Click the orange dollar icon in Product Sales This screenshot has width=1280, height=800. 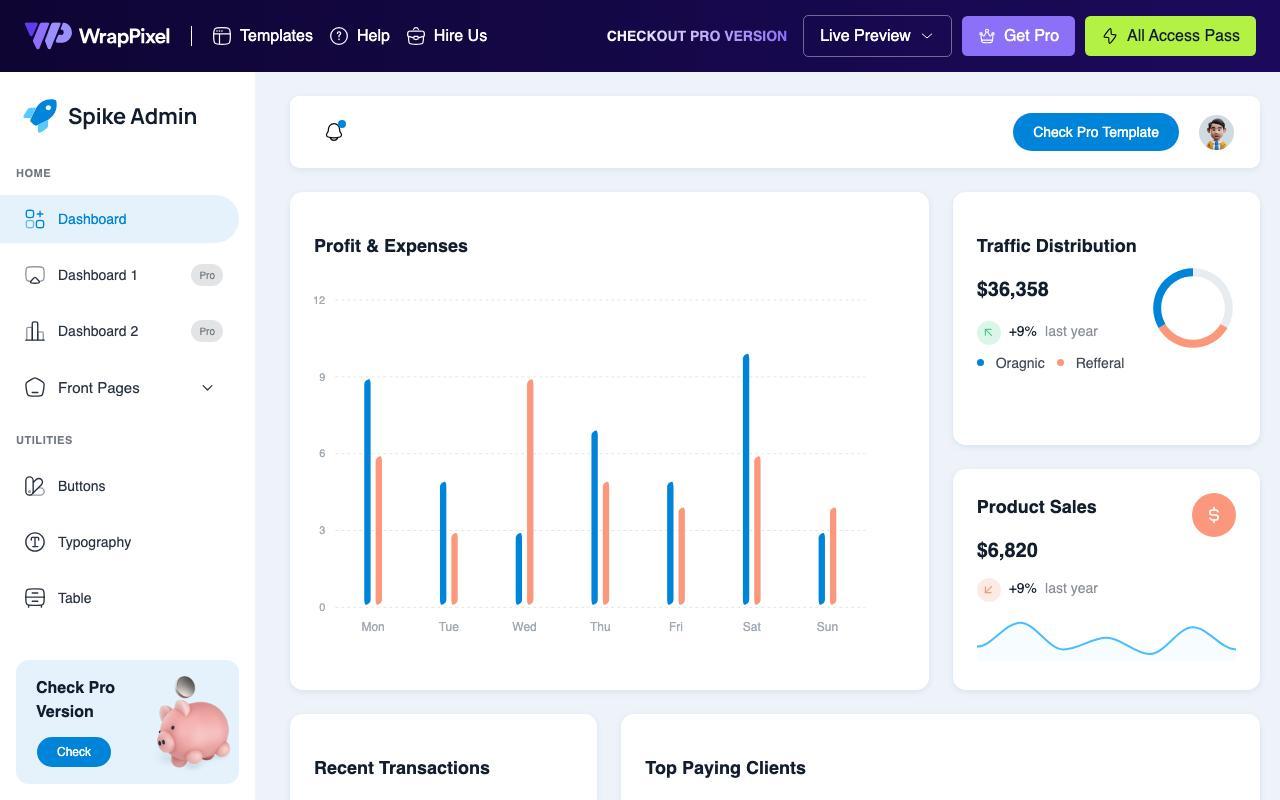click(x=1214, y=515)
